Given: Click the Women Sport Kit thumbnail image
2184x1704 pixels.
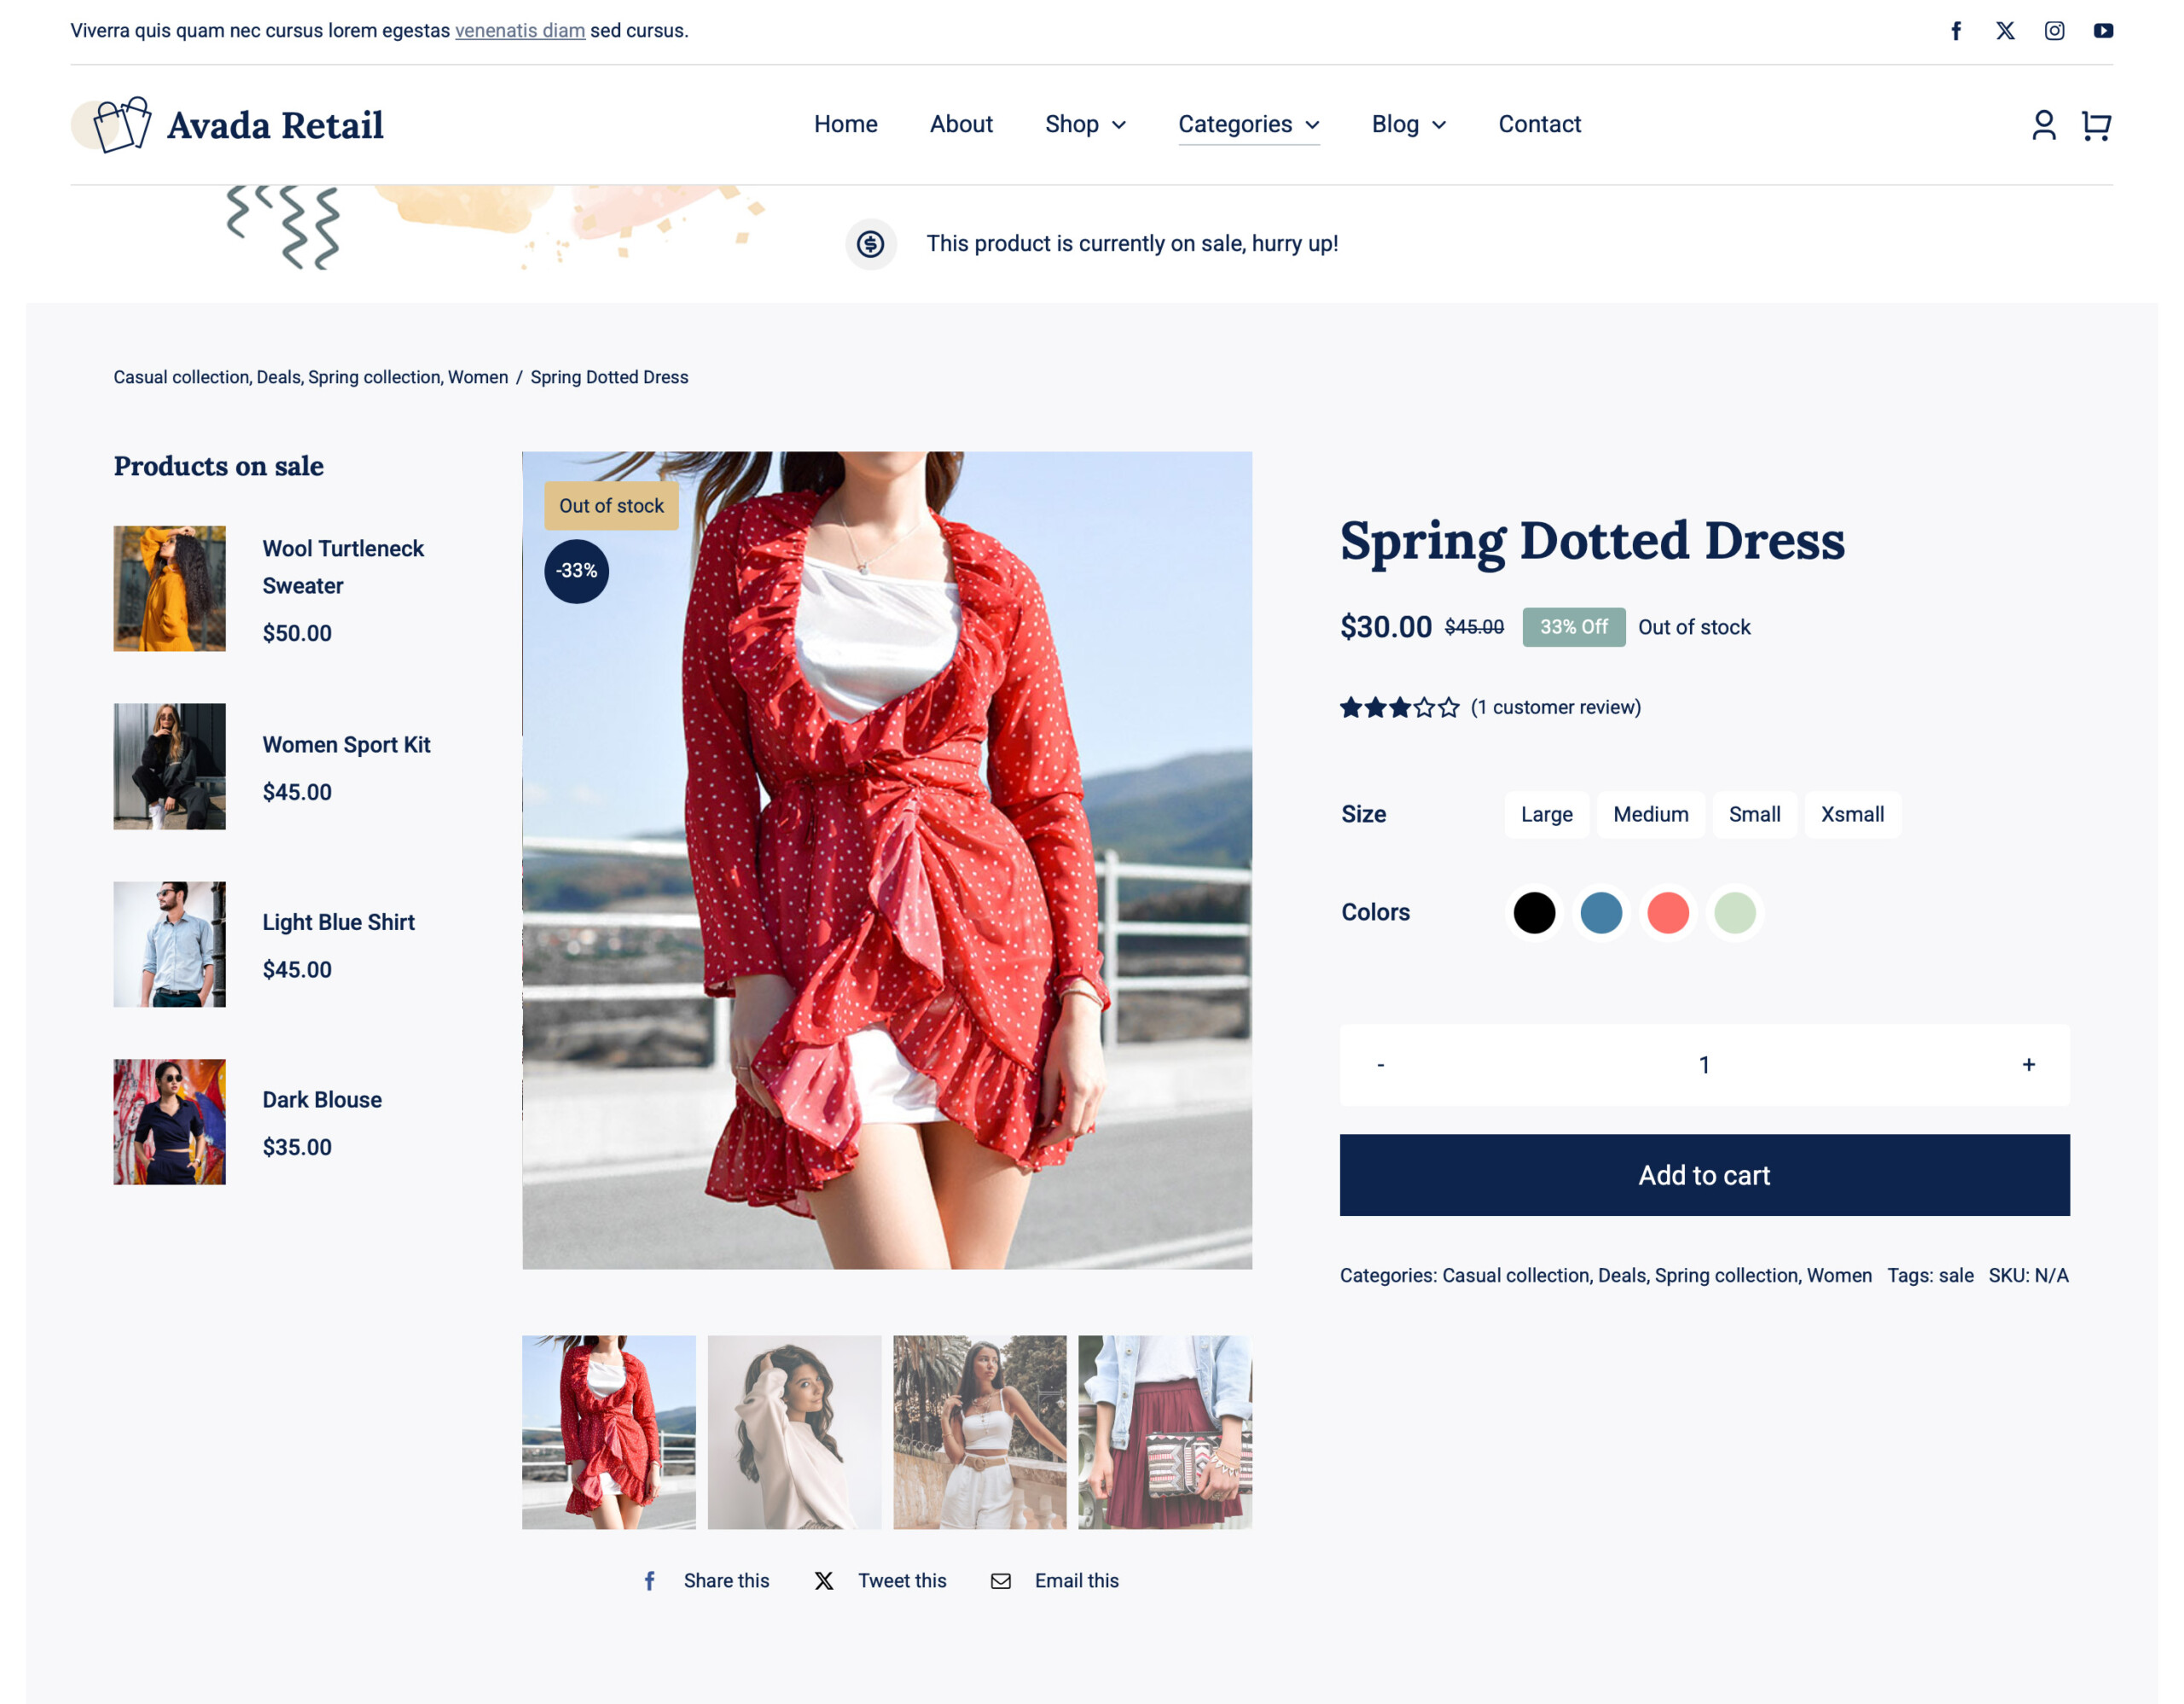Looking at the screenshot, I should tap(169, 766).
